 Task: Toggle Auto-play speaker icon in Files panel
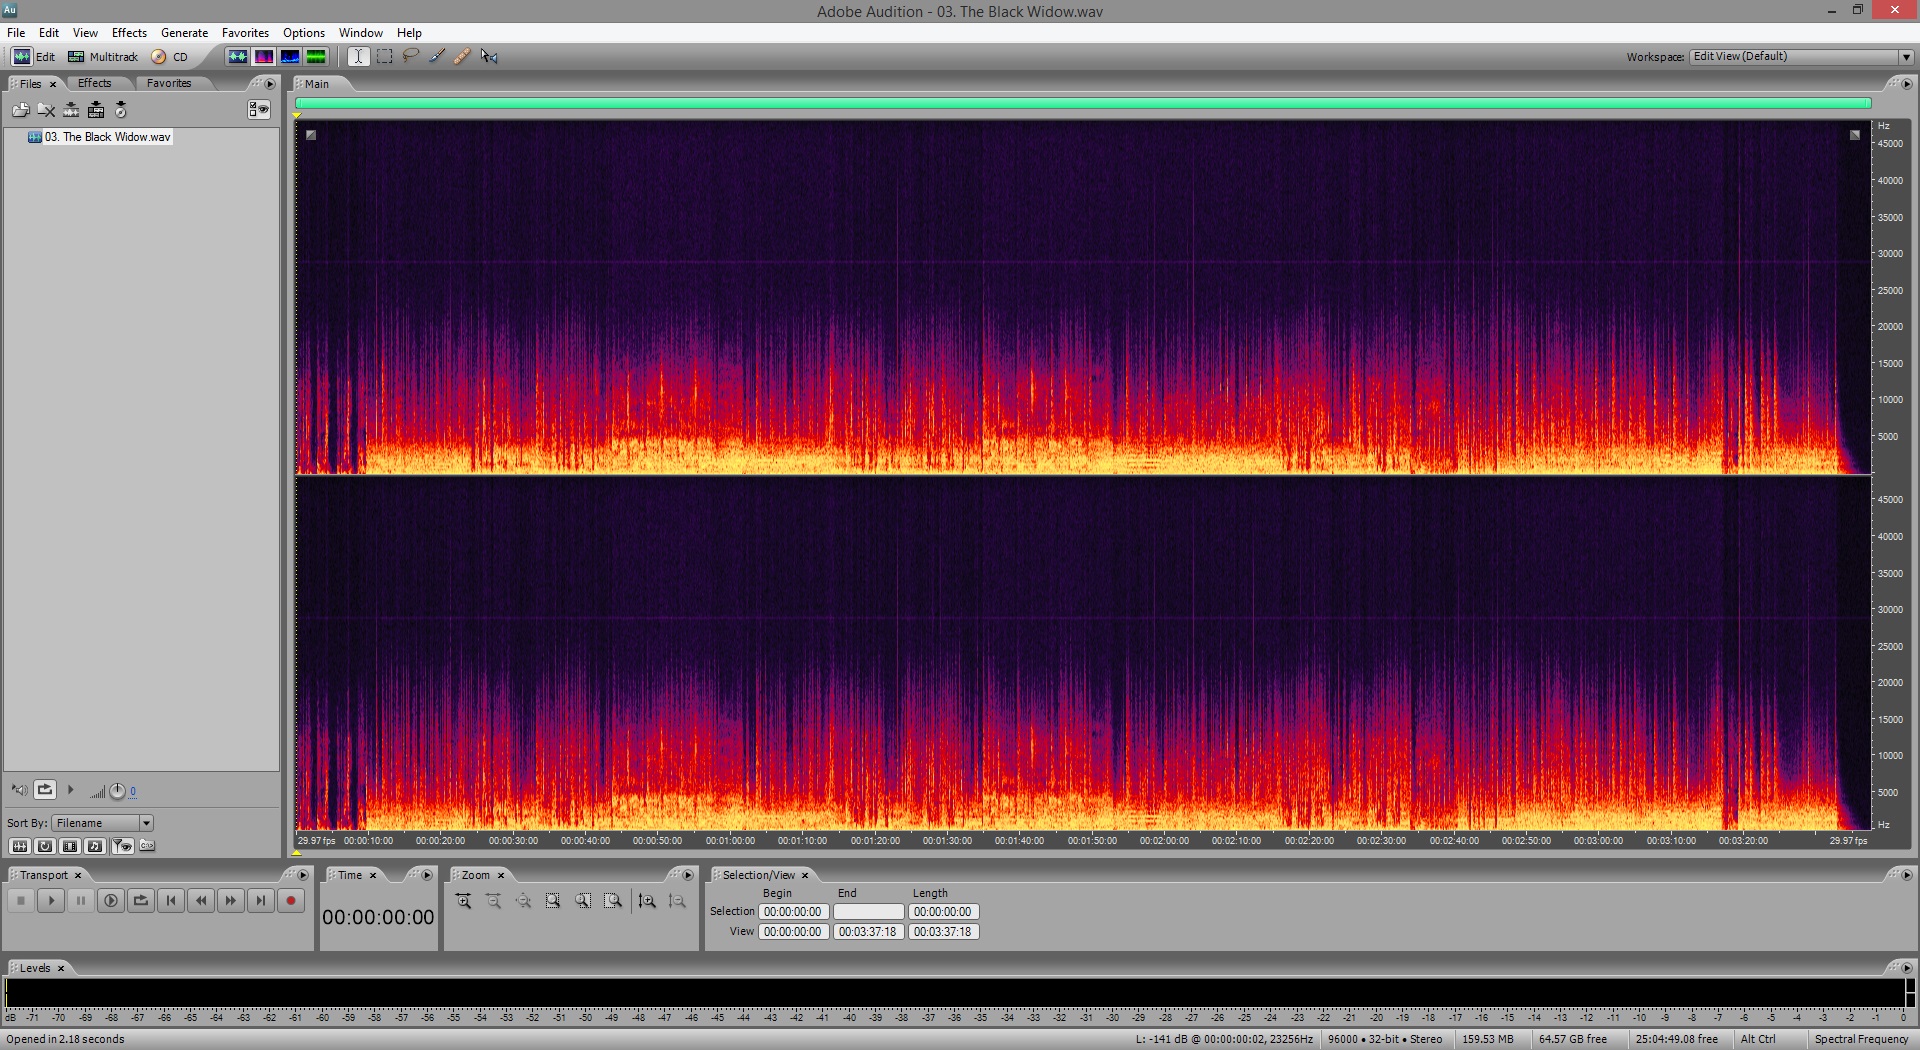[19, 790]
